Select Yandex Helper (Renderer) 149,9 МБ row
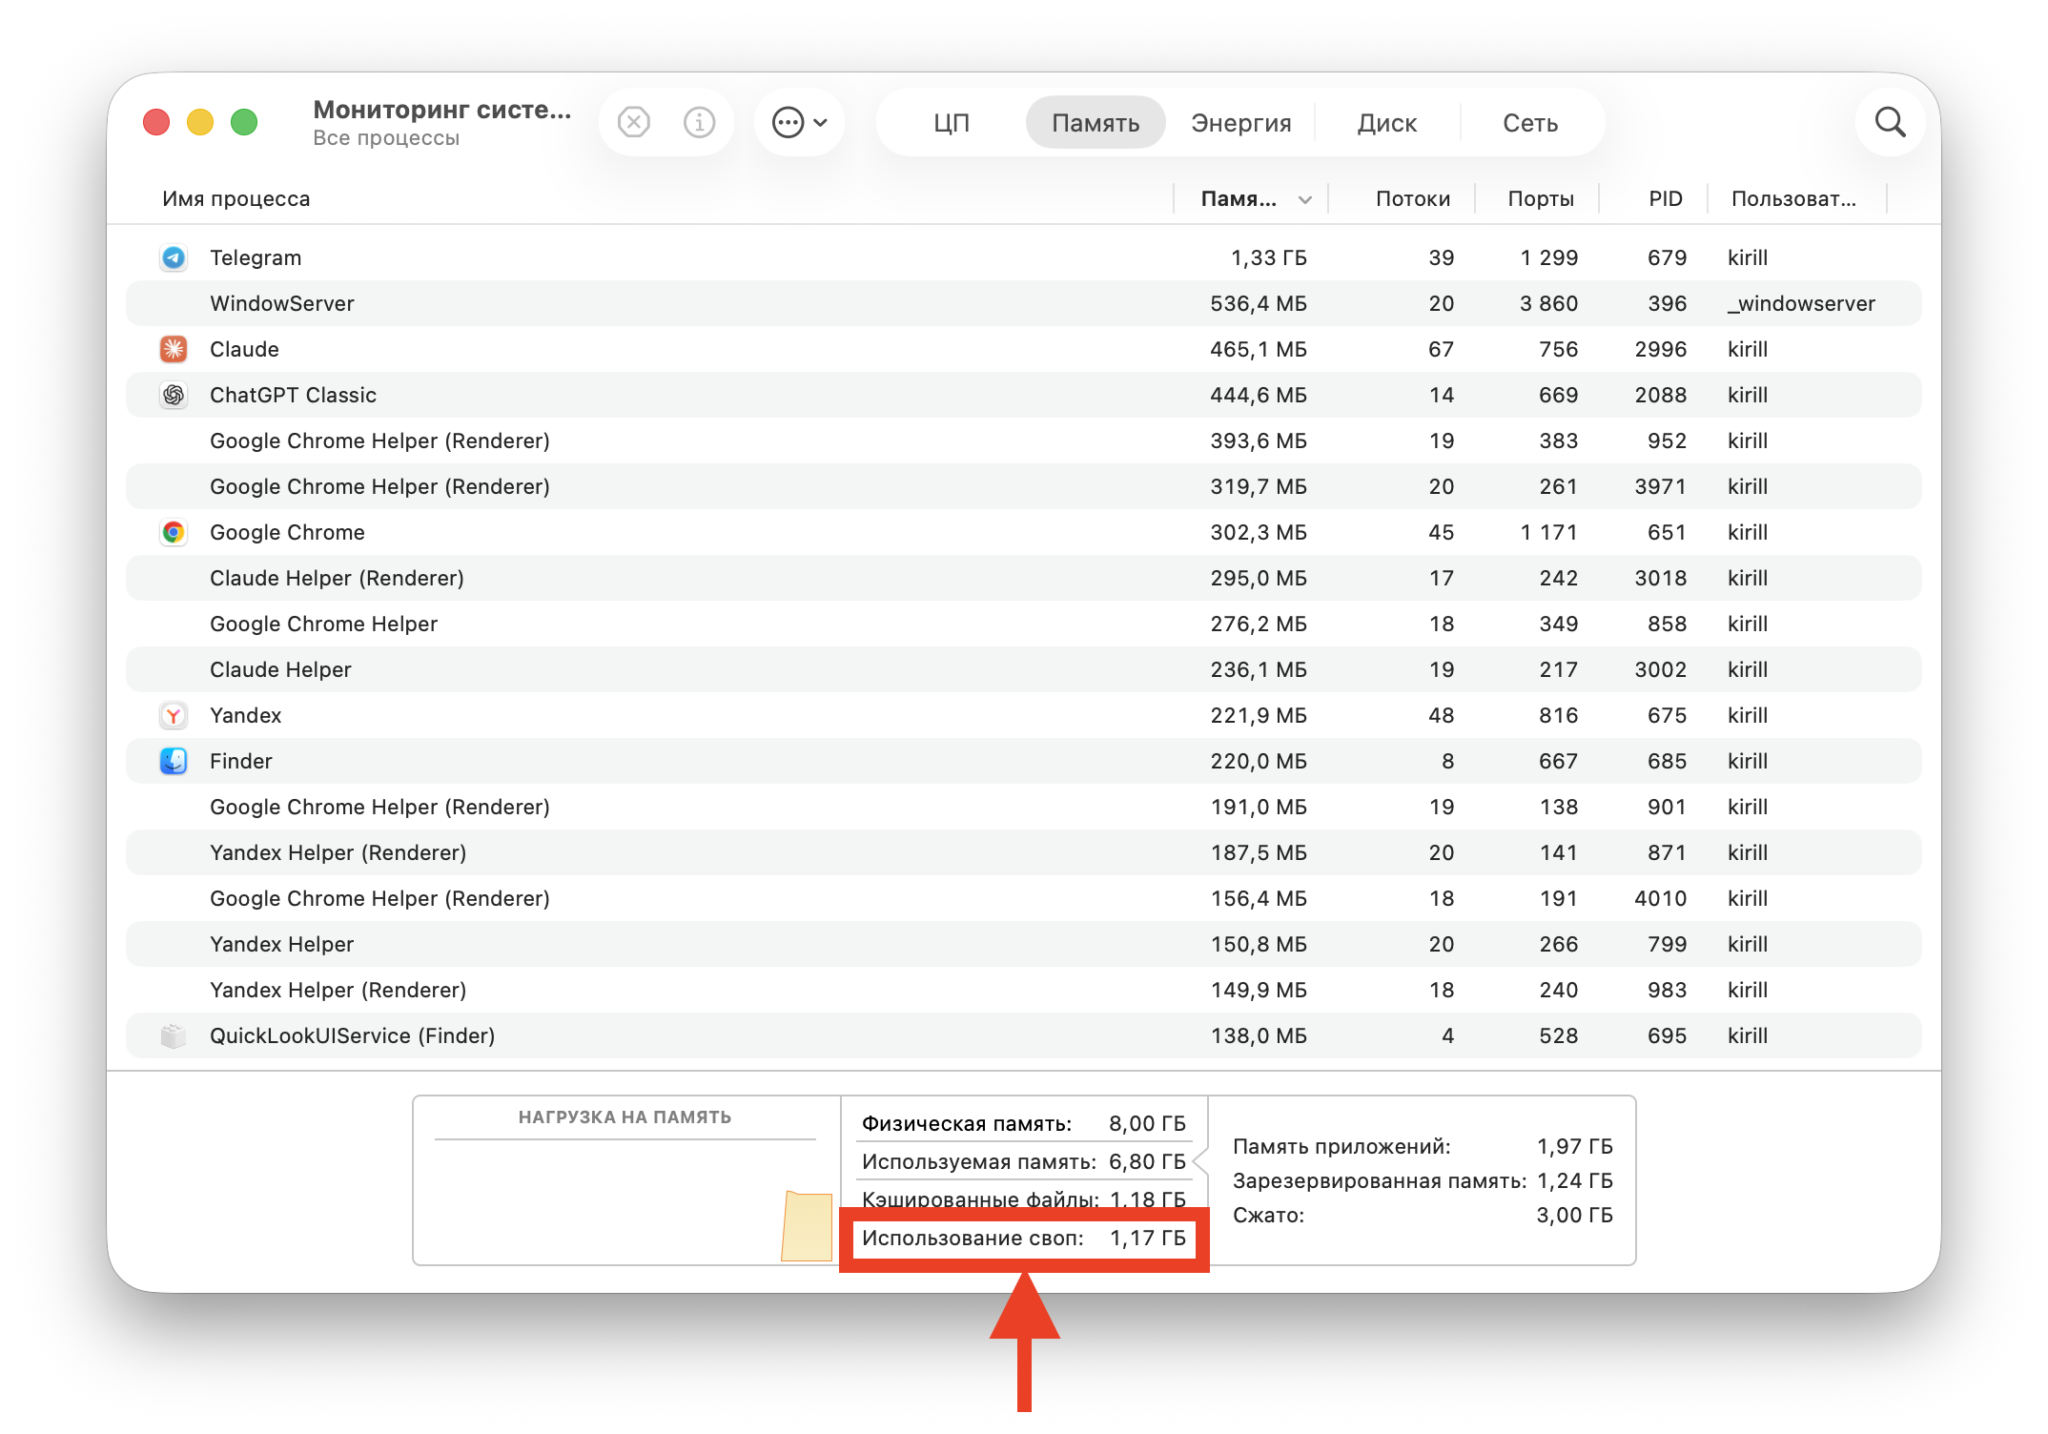 pos(1023,990)
